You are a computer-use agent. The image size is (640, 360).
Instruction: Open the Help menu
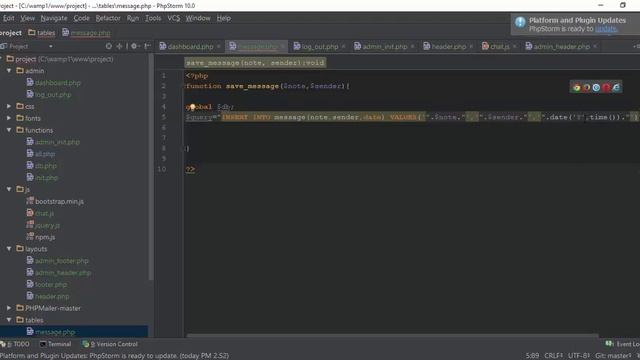[x=223, y=18]
